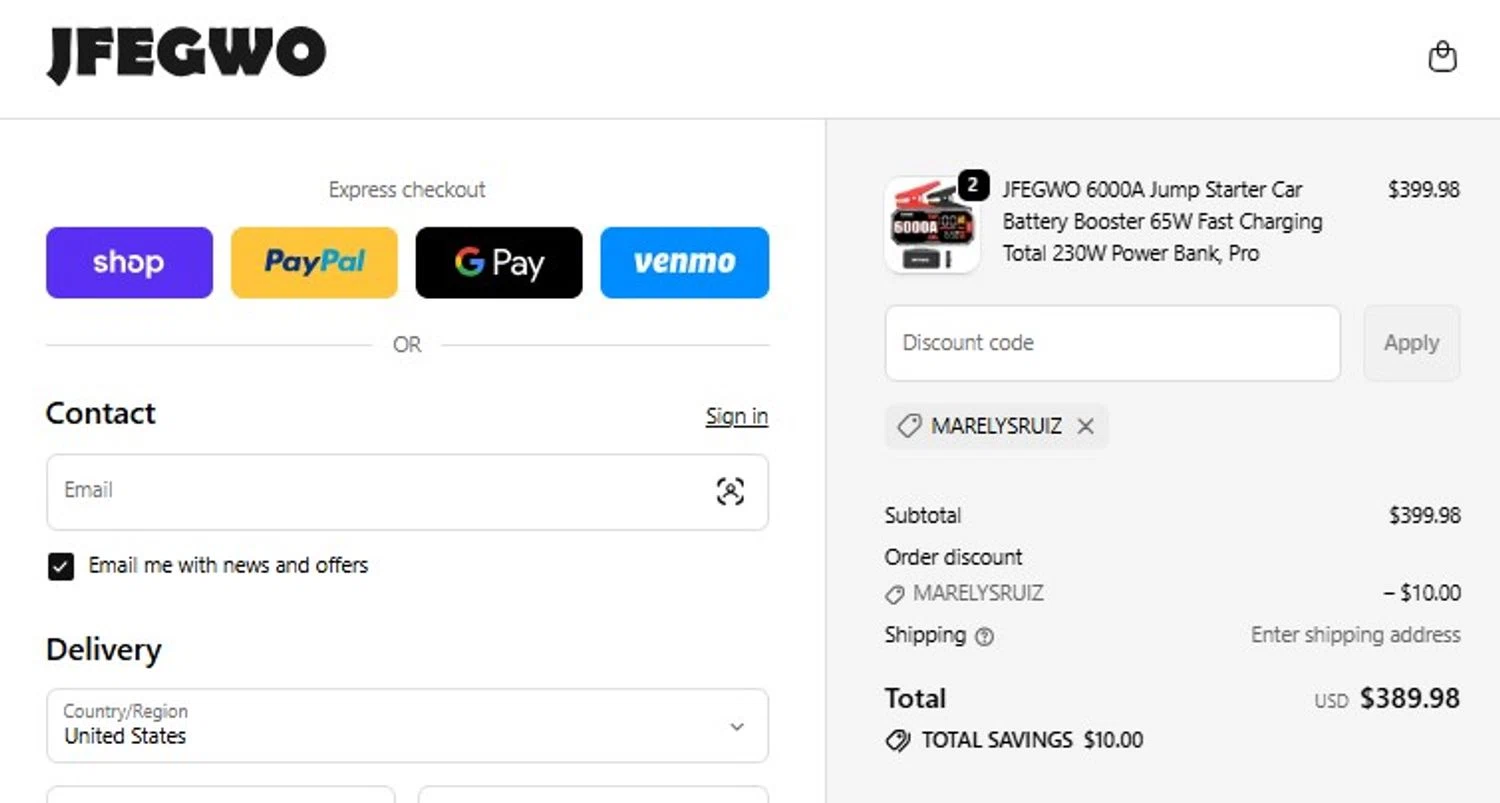Click the product price $399.98 at top

point(1424,189)
